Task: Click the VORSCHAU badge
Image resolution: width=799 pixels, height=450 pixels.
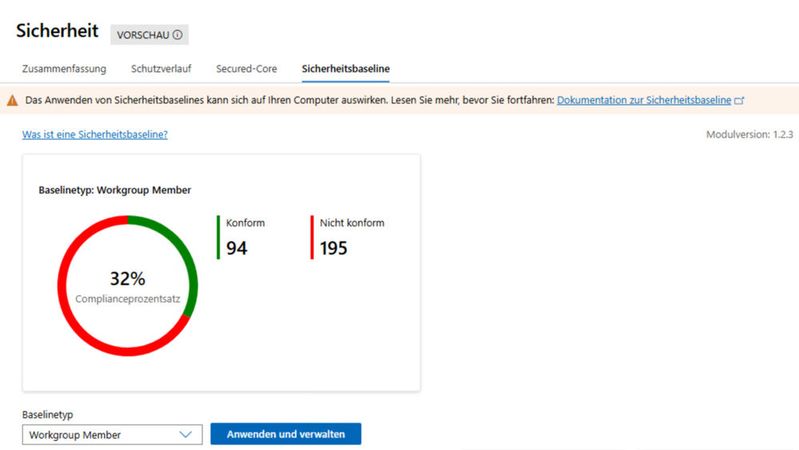Action: pos(149,35)
